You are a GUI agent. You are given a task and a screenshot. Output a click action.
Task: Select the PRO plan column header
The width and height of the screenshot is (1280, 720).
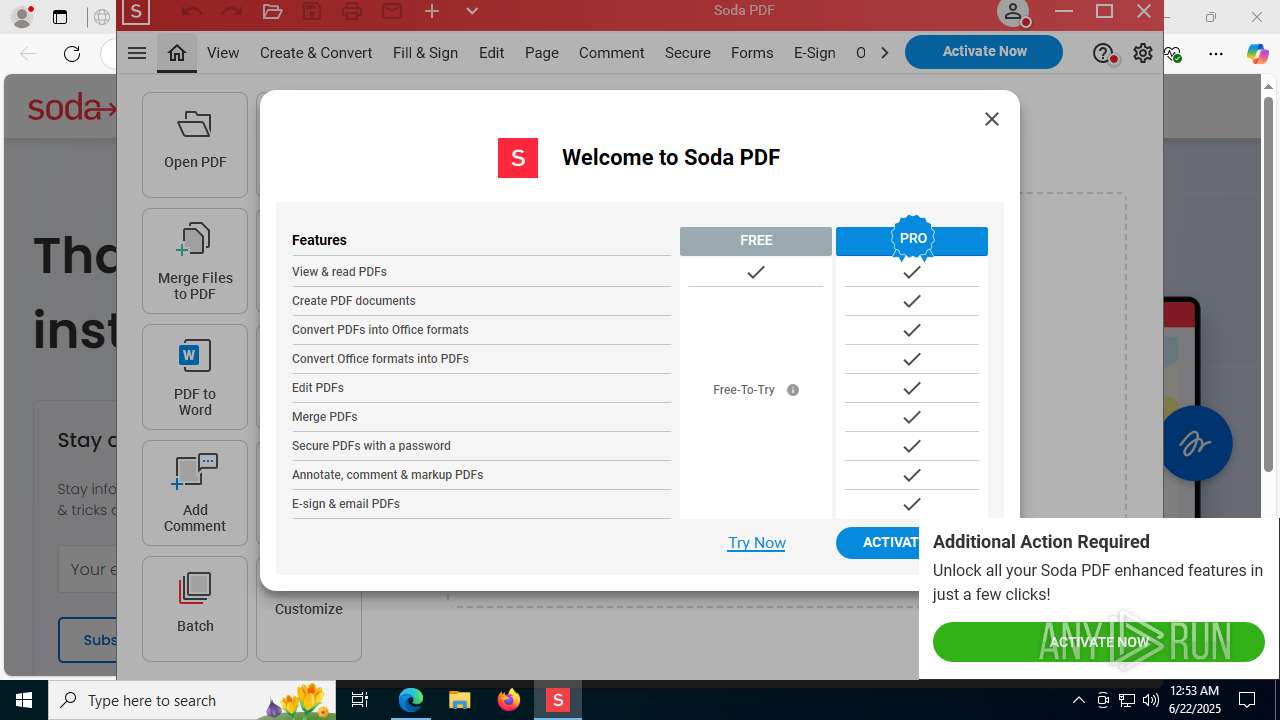912,241
